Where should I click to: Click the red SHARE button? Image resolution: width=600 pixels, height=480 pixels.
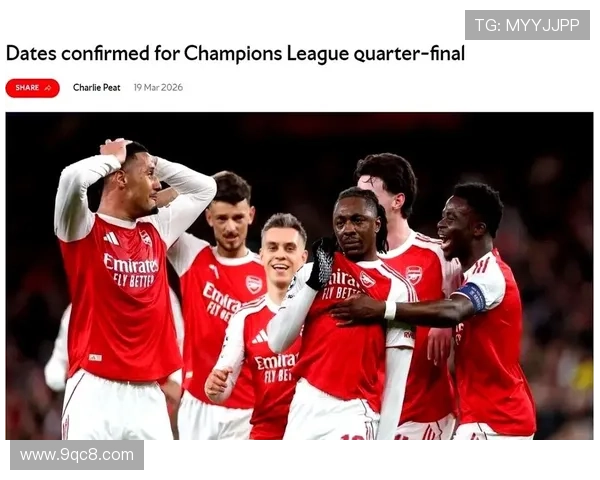[x=33, y=88]
